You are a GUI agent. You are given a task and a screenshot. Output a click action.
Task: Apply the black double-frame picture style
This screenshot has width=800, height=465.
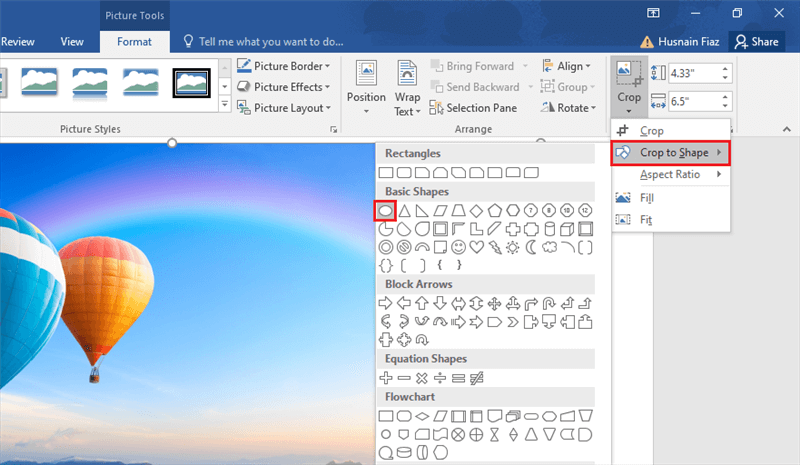[191, 83]
